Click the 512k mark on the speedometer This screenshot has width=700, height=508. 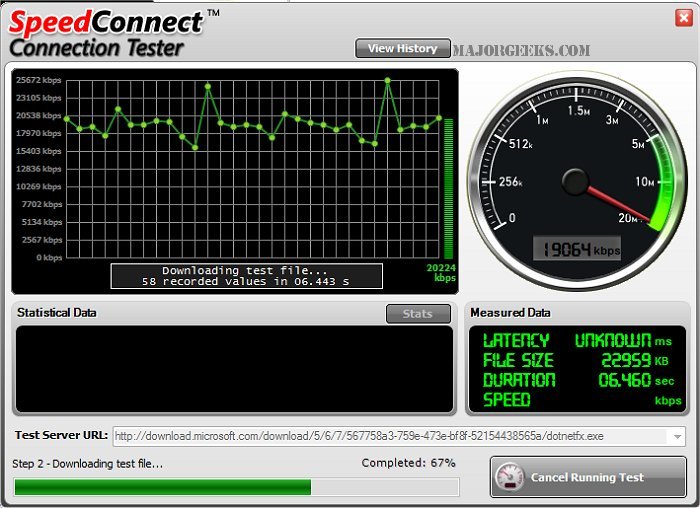(x=520, y=144)
